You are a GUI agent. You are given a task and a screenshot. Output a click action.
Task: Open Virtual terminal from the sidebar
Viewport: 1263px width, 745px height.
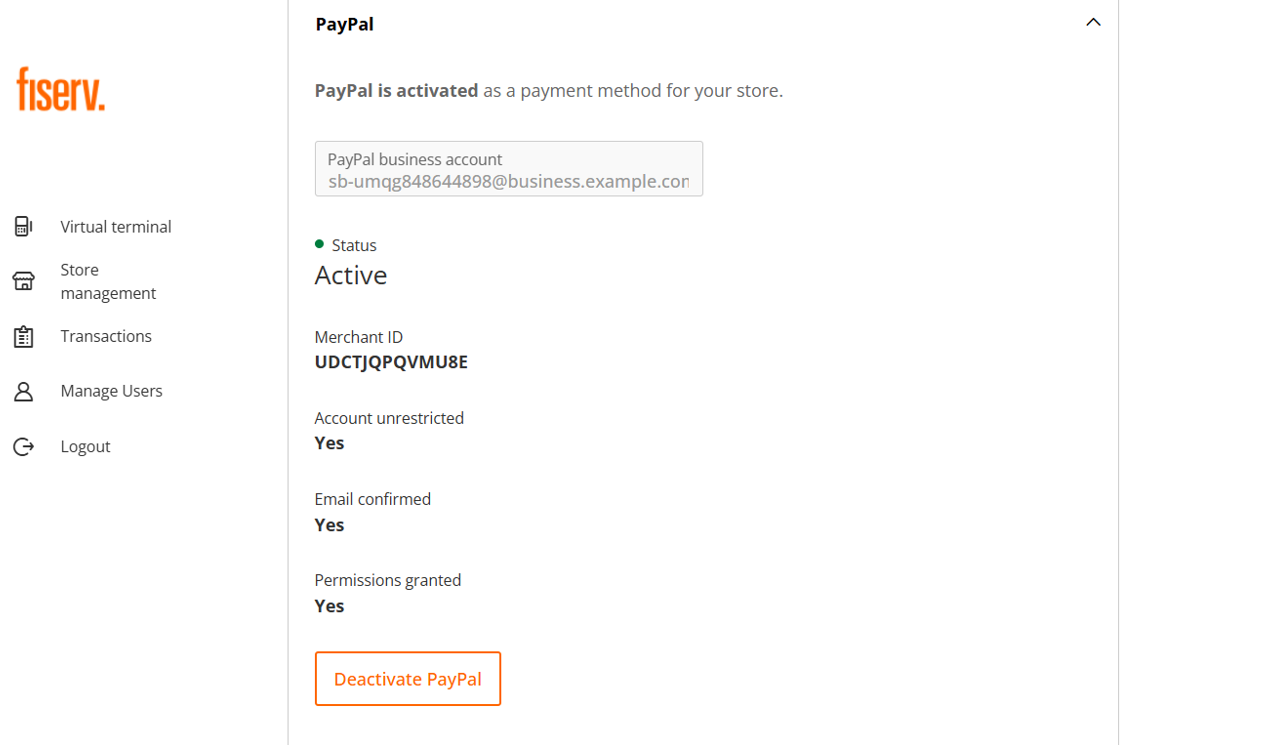116,226
